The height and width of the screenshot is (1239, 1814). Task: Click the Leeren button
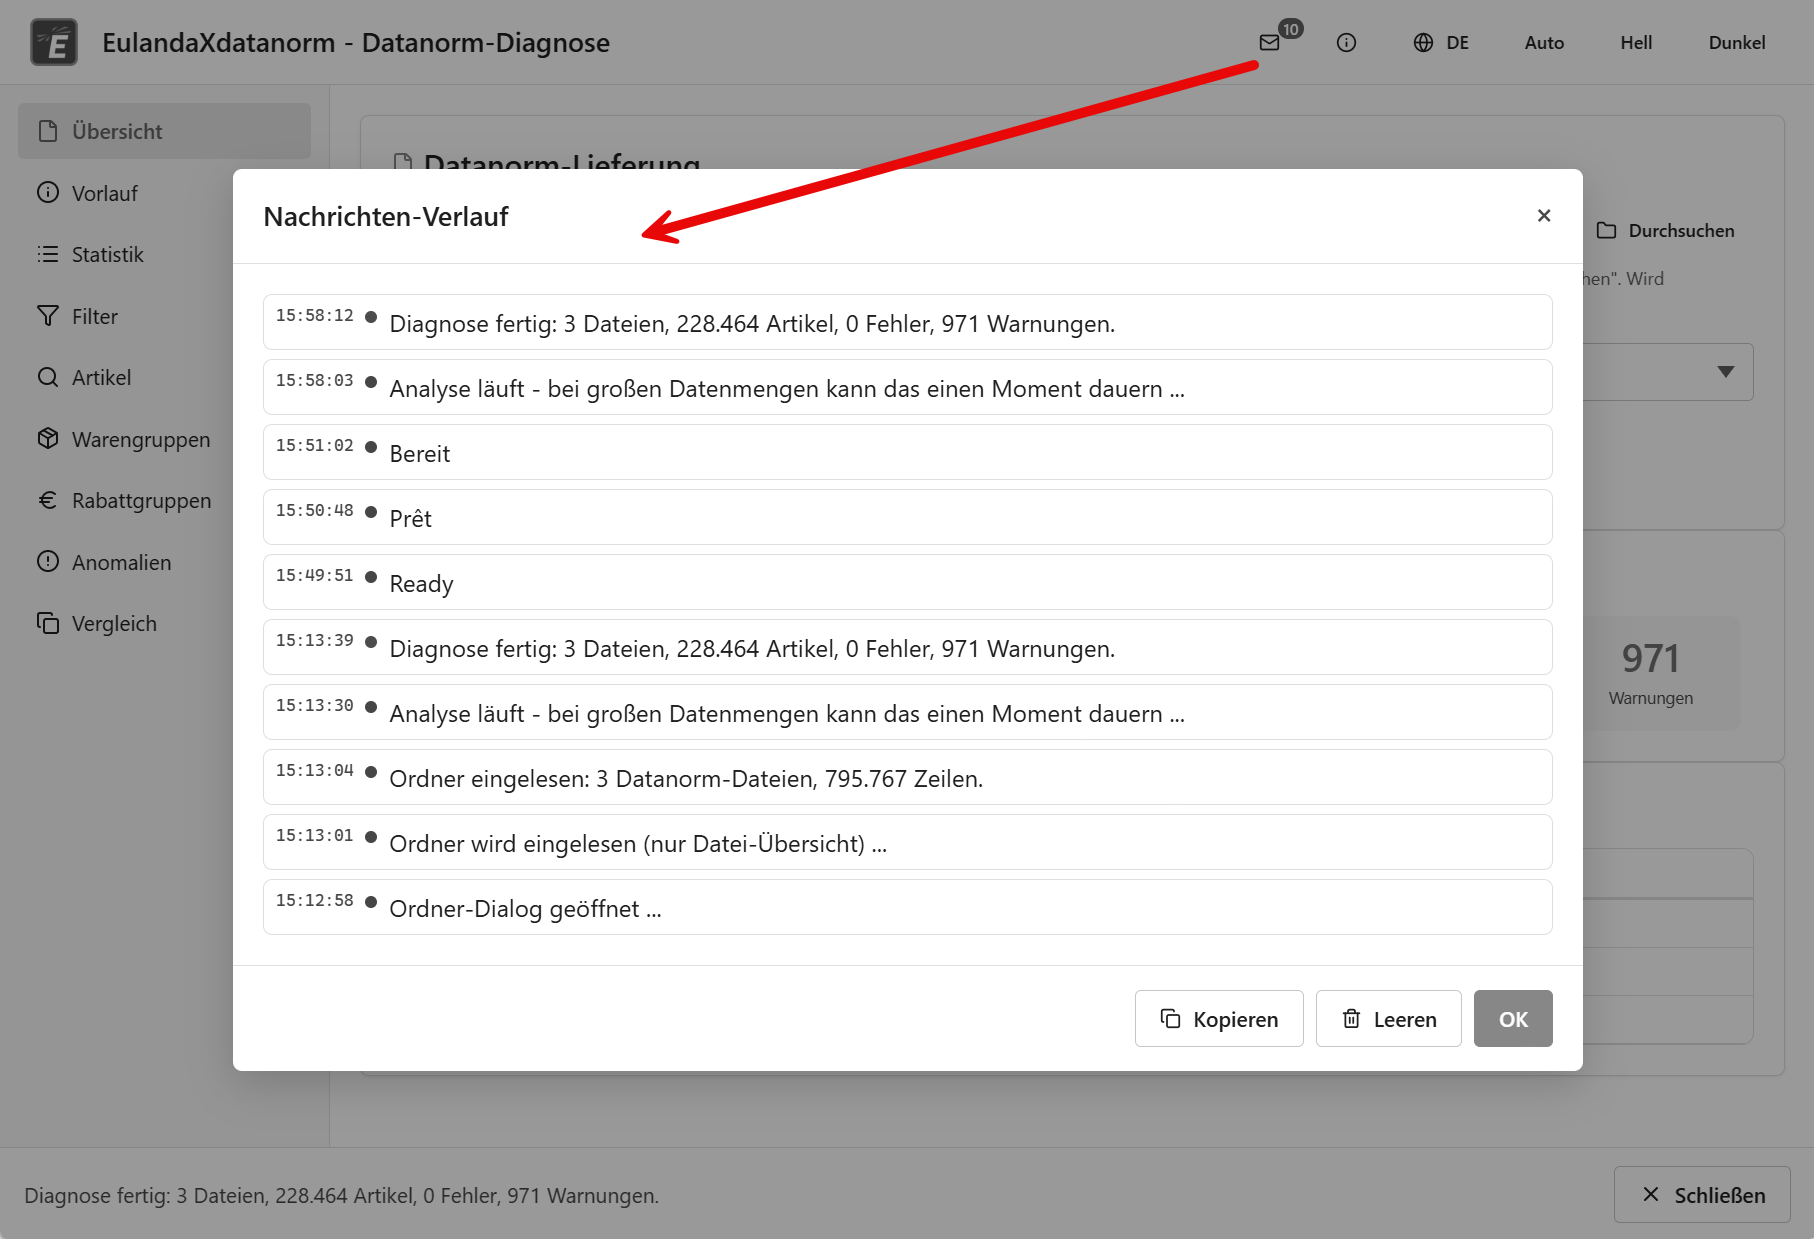[1388, 1018]
